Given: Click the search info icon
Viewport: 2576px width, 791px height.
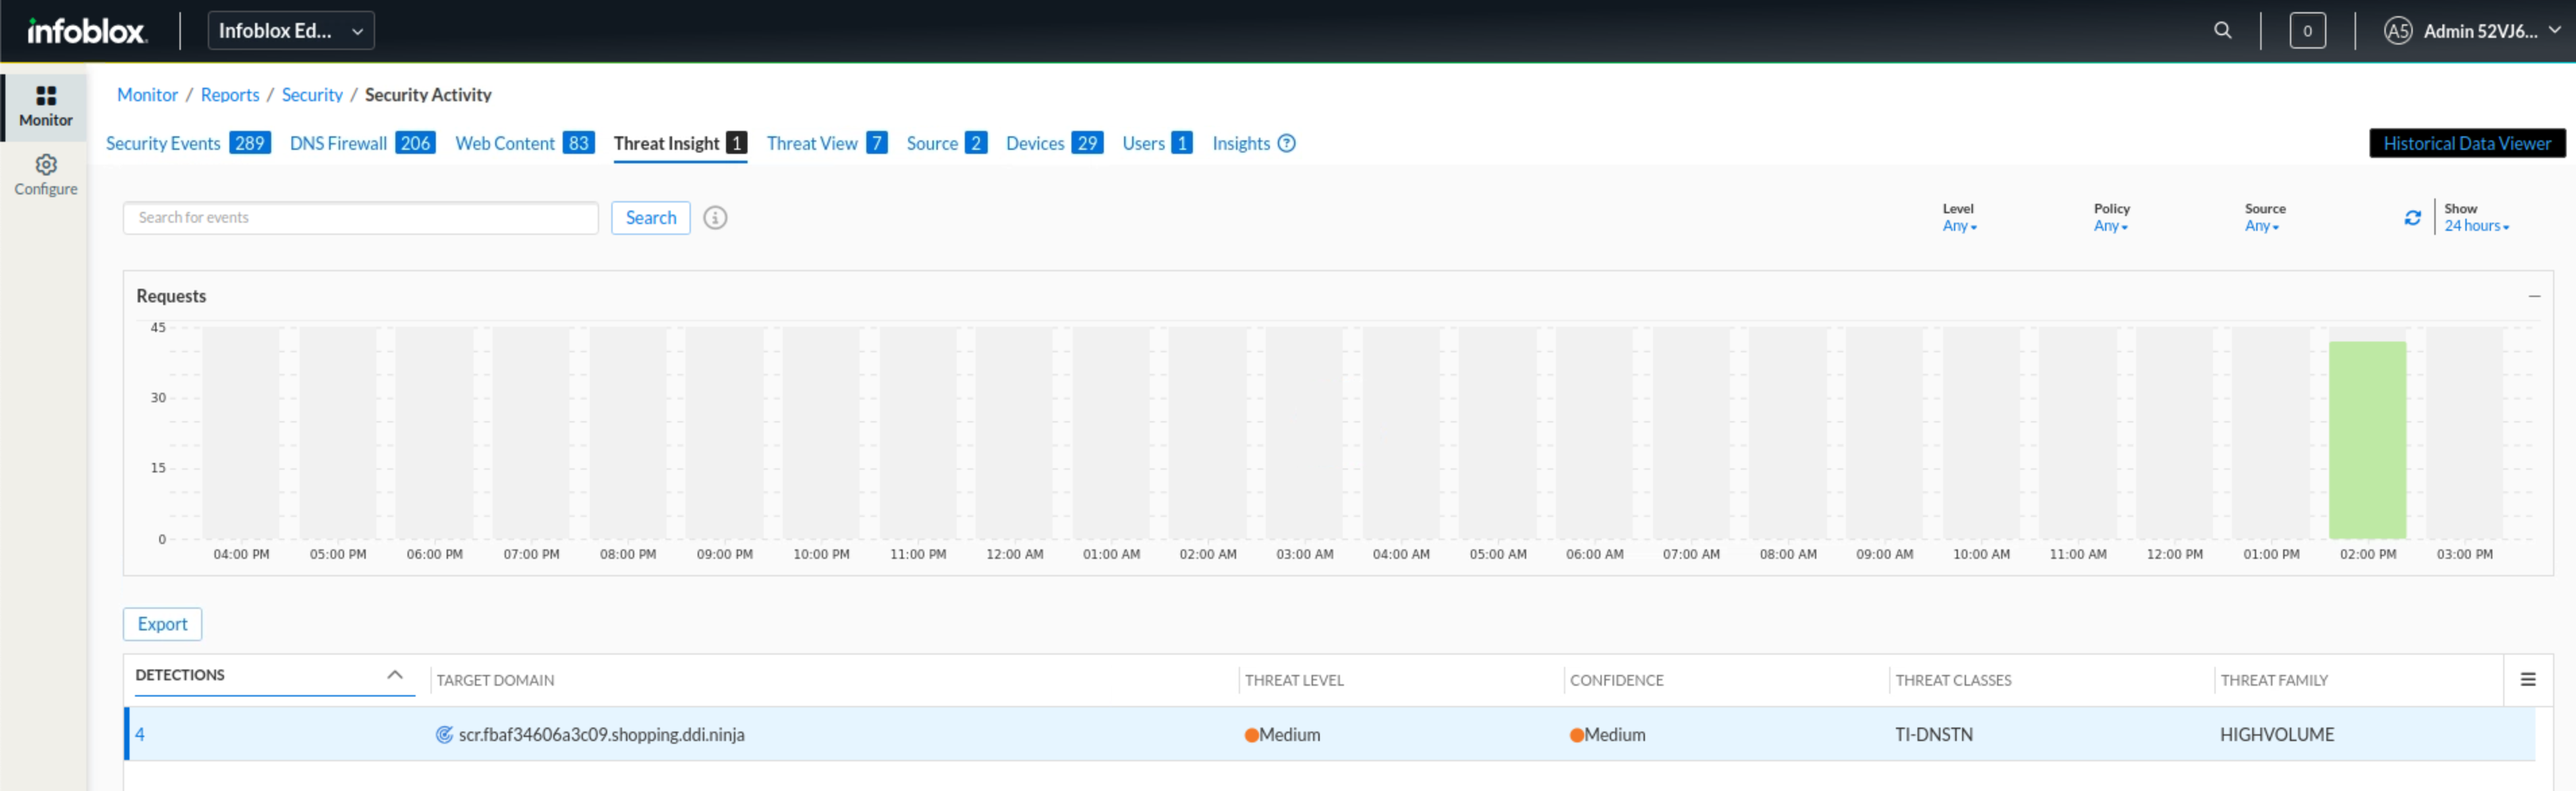Looking at the screenshot, I should (715, 217).
